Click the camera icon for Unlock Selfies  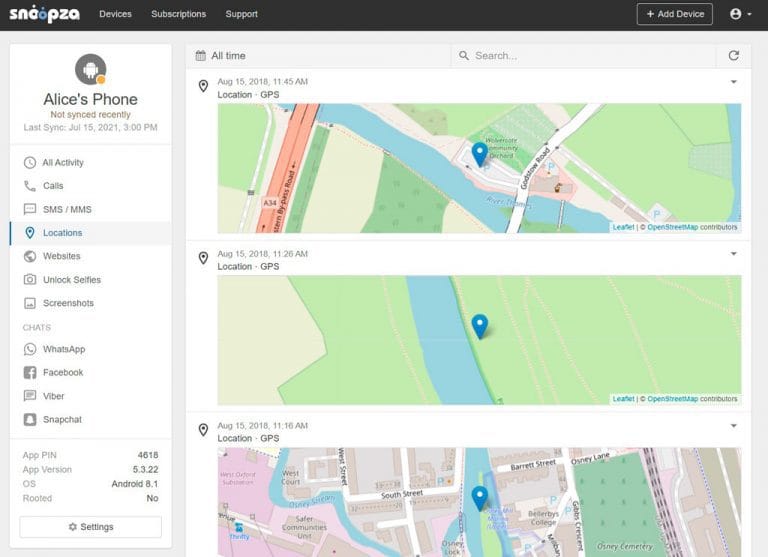[x=30, y=279]
